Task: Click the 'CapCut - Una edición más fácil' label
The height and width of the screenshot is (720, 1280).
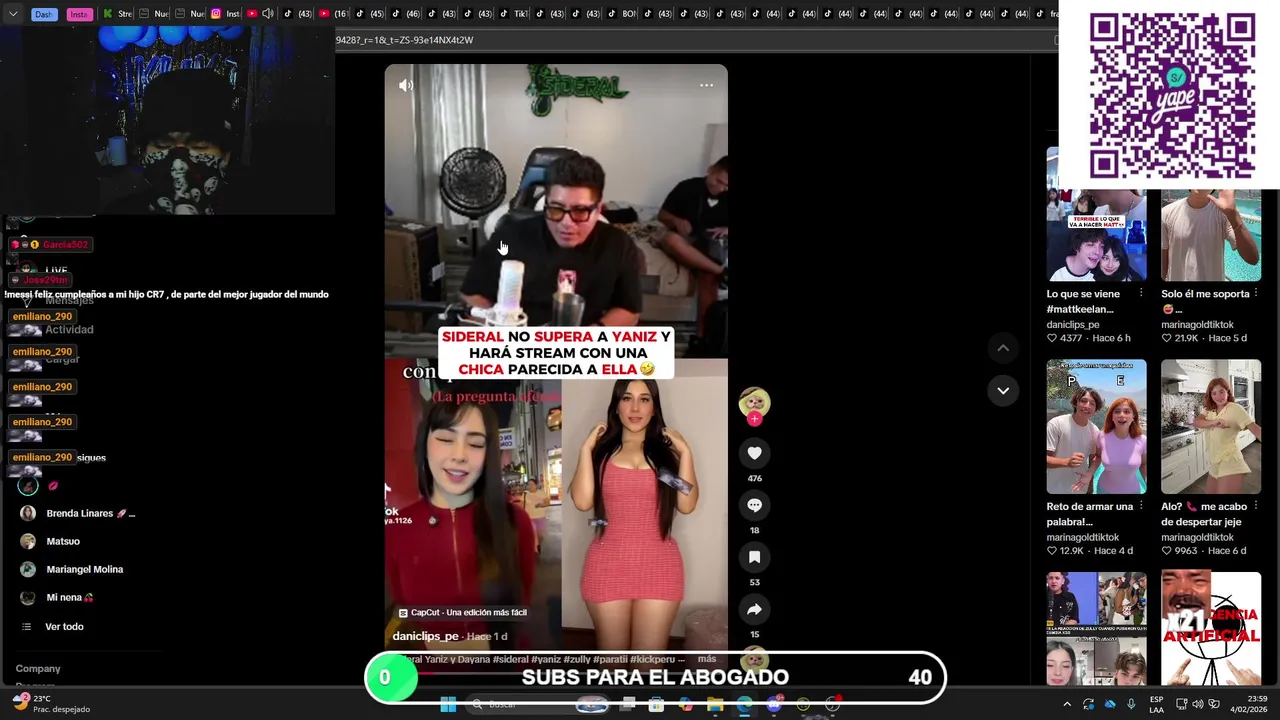Action: click(462, 613)
